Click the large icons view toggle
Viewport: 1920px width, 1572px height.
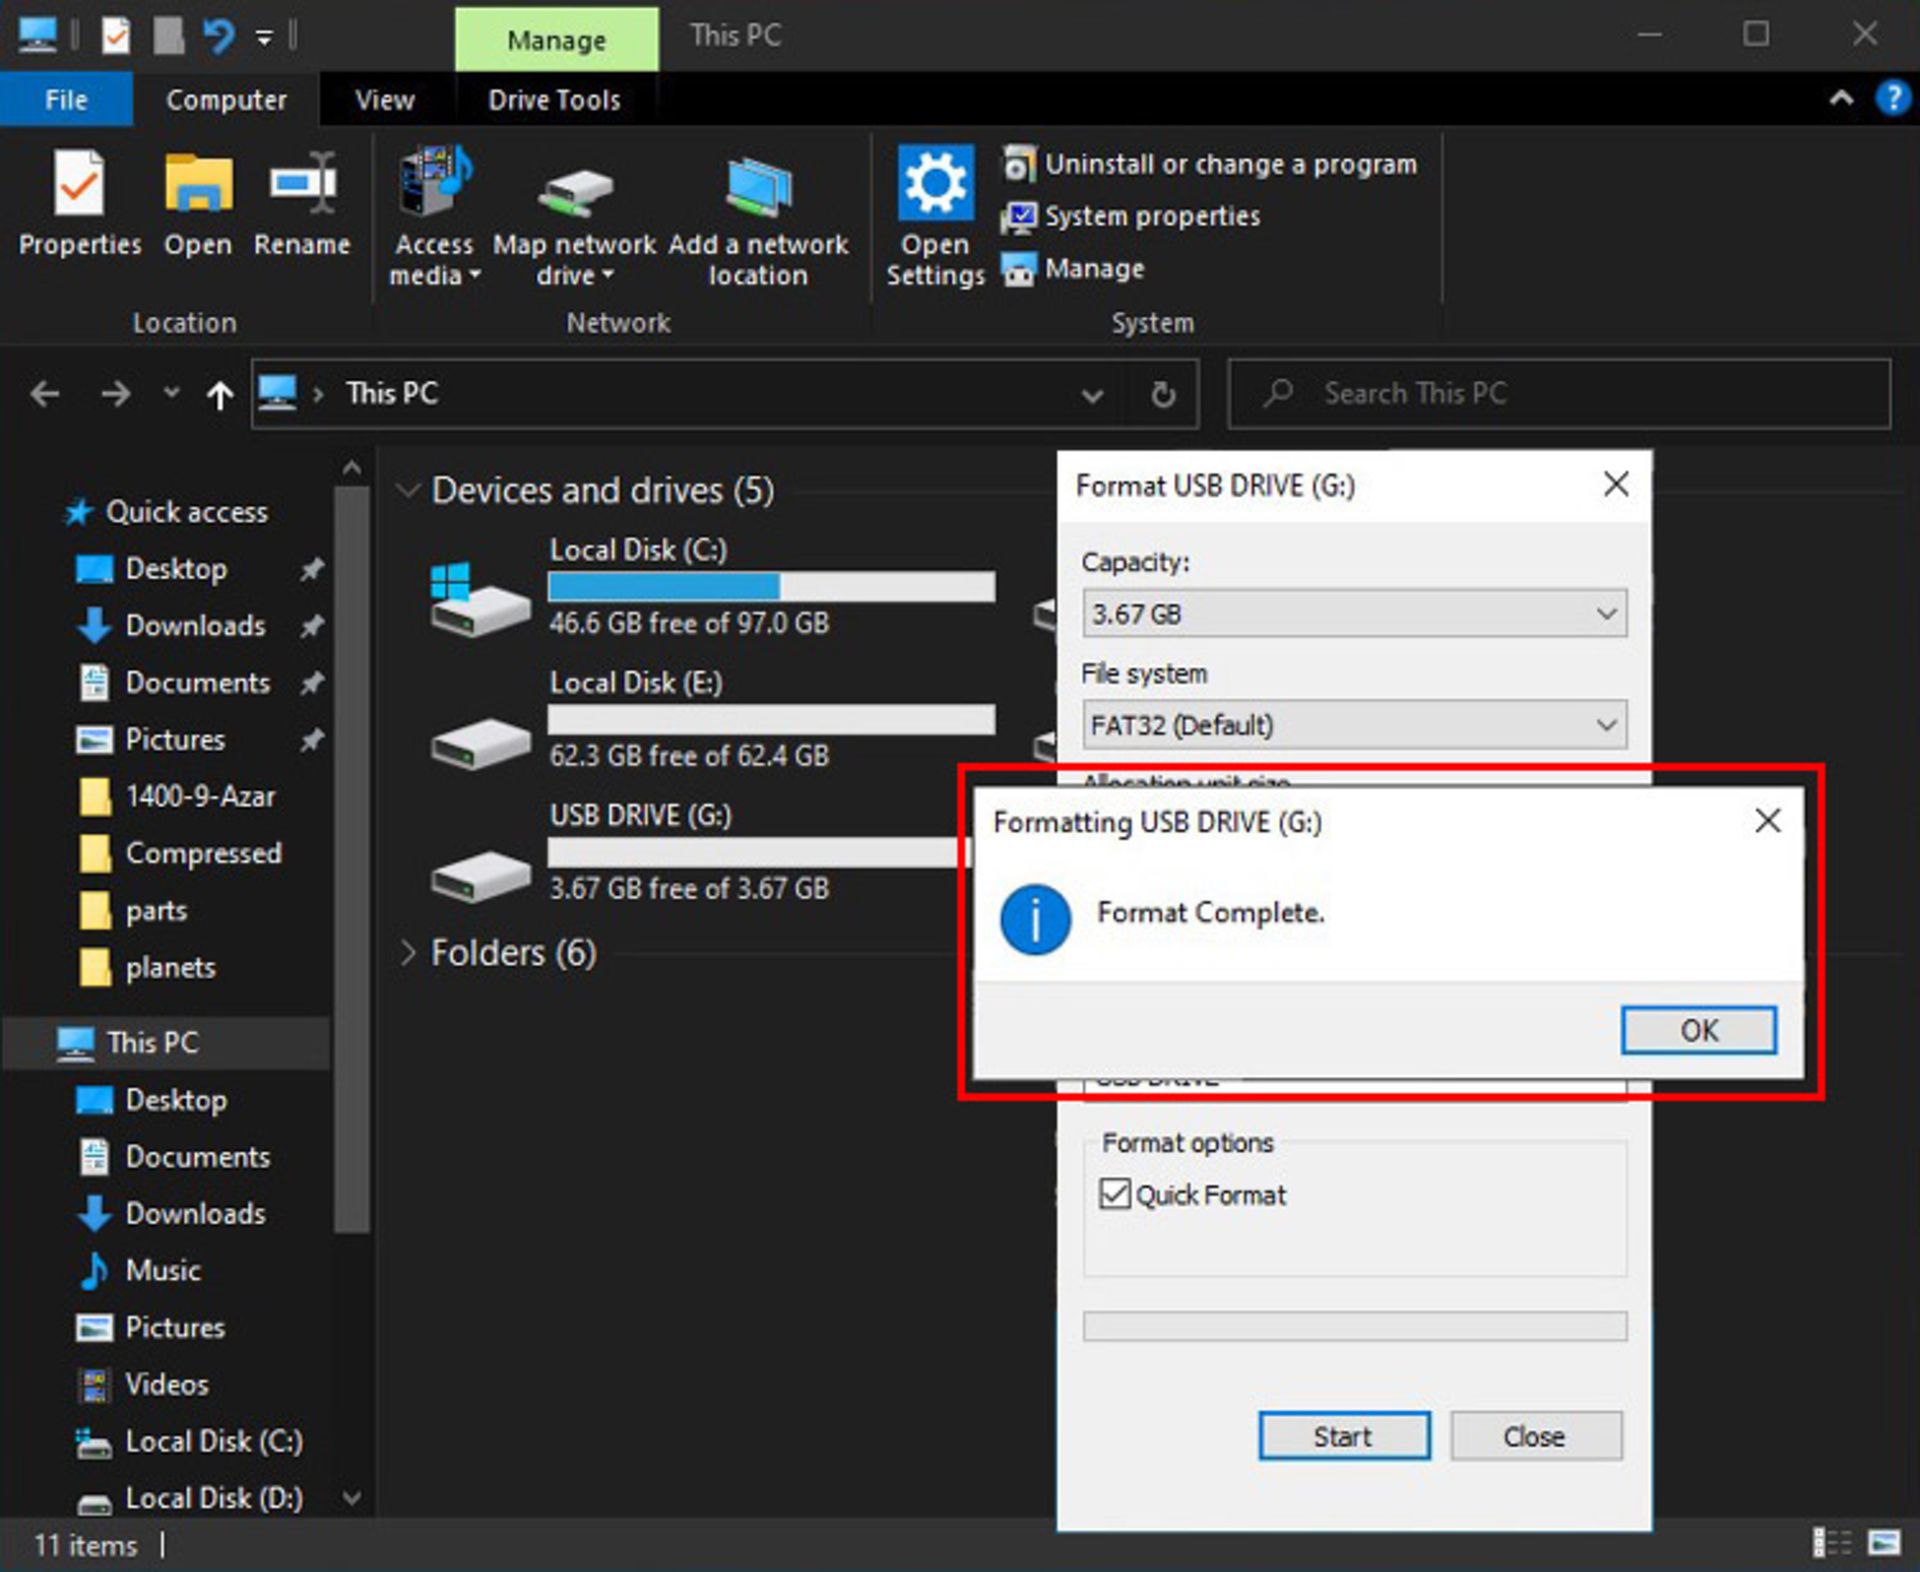pos(1884,1543)
